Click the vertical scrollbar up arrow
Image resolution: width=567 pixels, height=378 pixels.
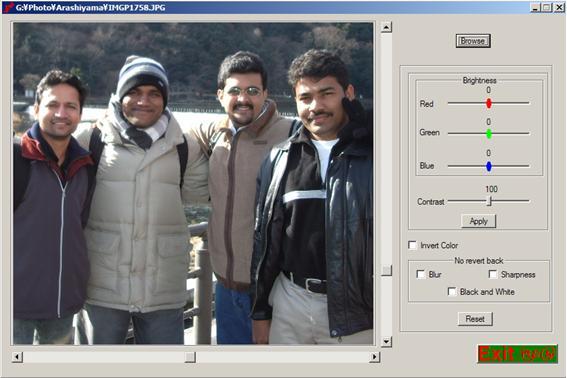pos(386,27)
